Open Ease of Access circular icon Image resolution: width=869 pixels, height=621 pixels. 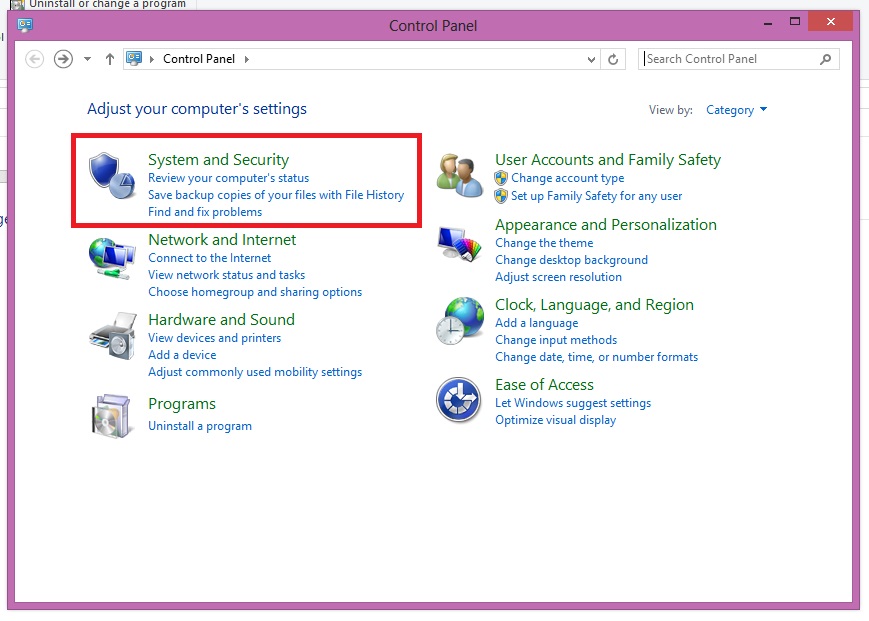coord(458,400)
